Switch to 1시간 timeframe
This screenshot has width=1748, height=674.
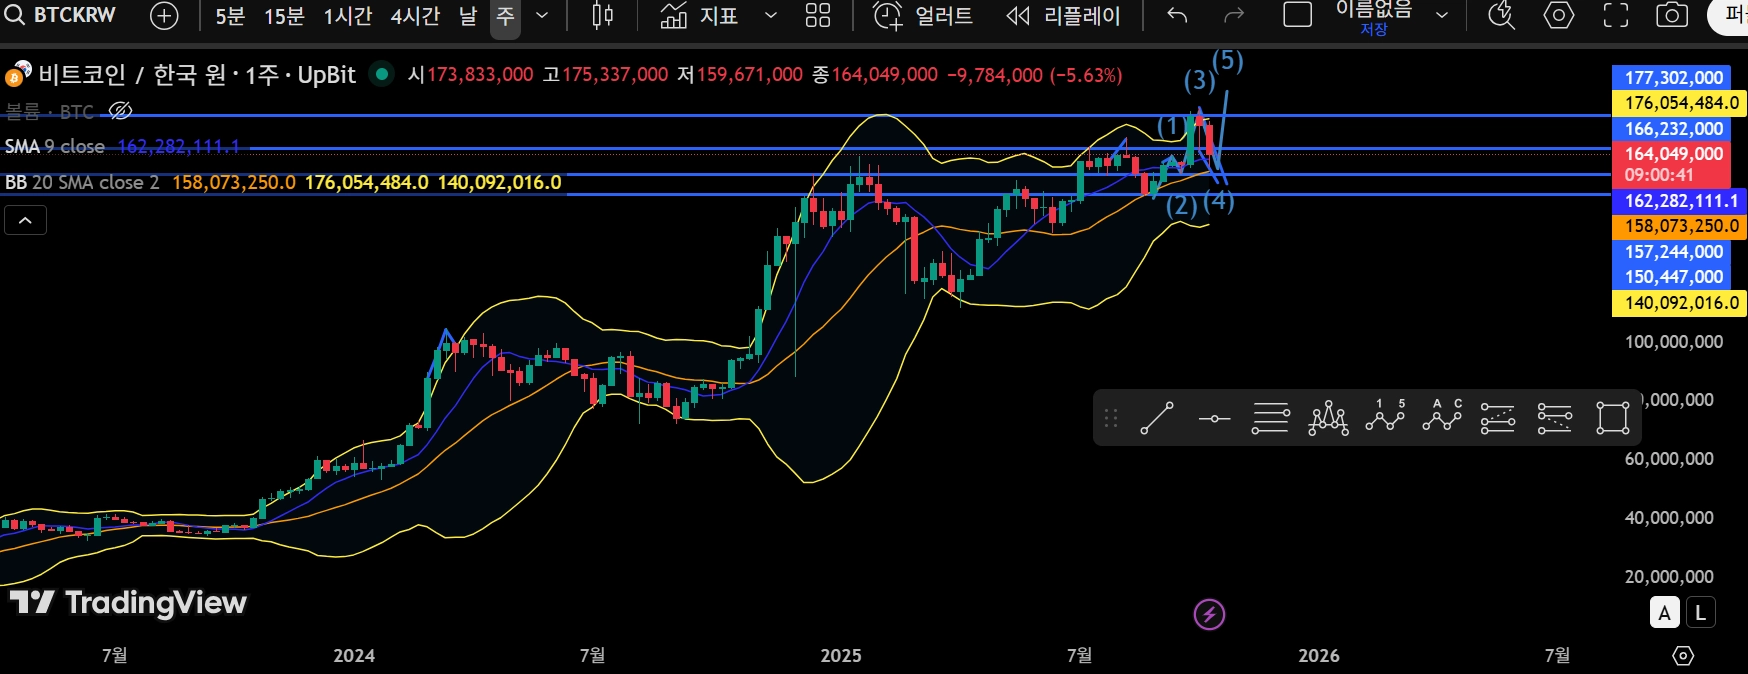click(x=347, y=16)
